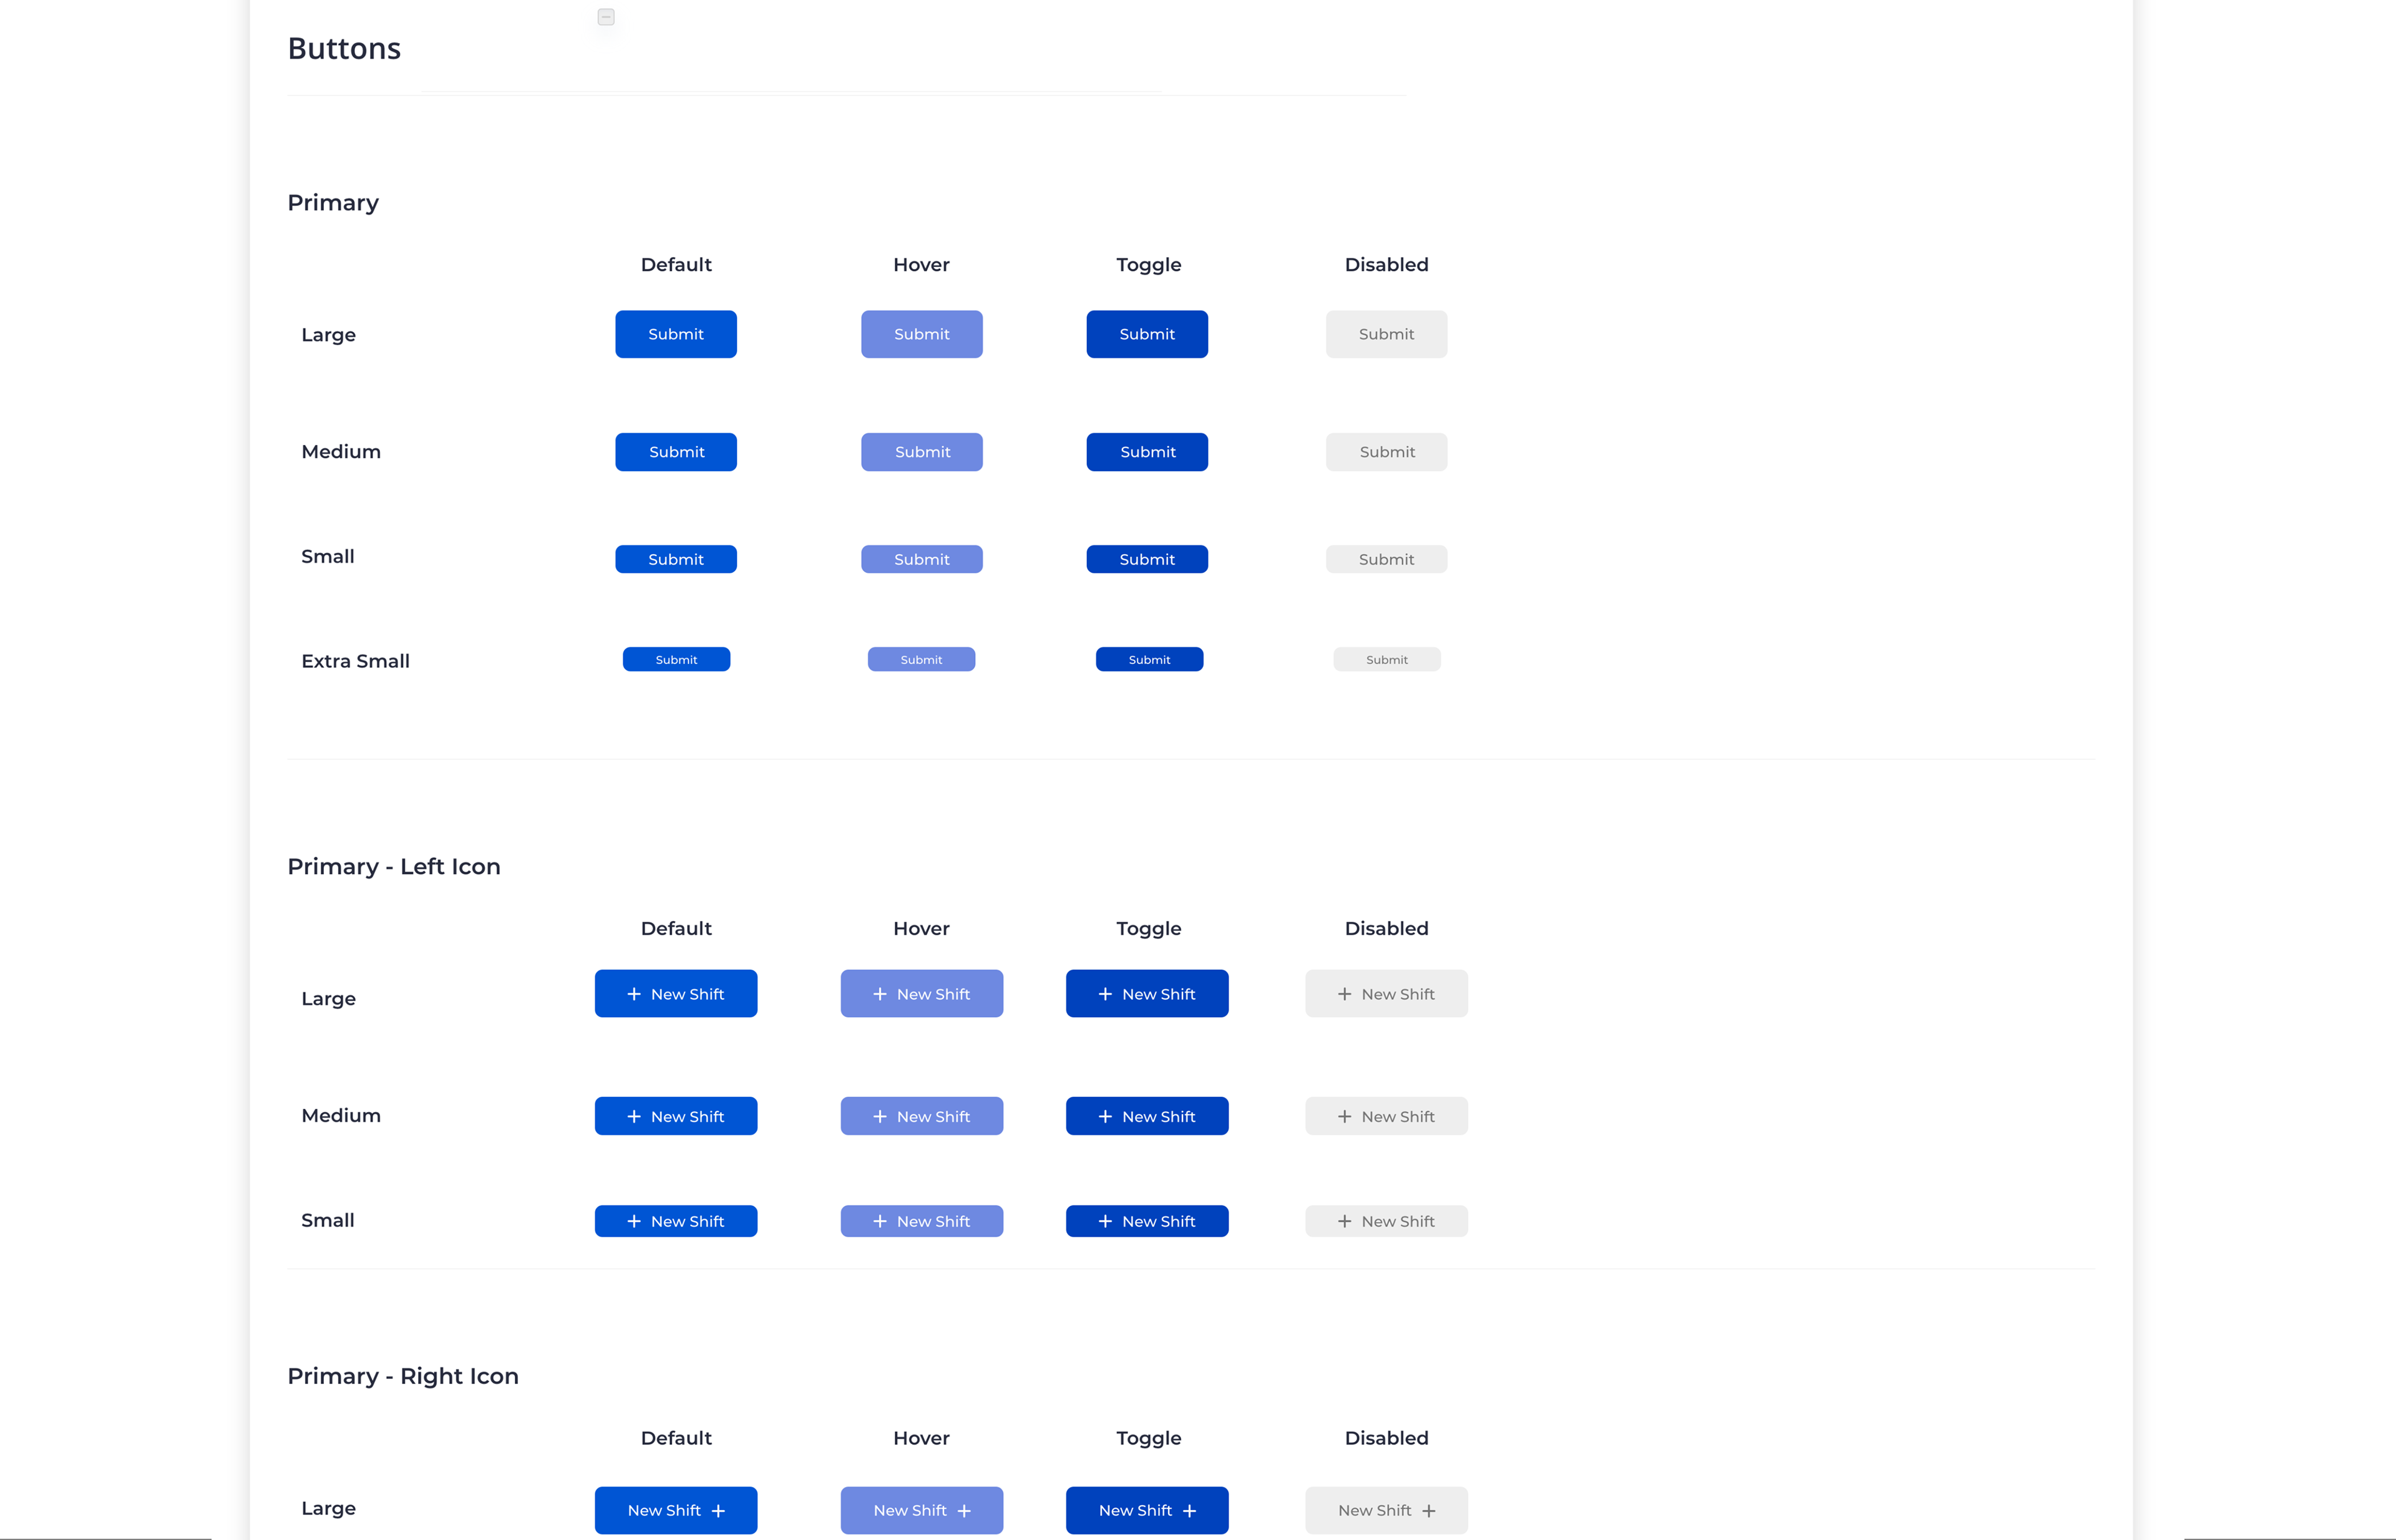Select Right Icon Large Toggle New Shift button
The width and height of the screenshot is (2396, 1540).
1147,1510
